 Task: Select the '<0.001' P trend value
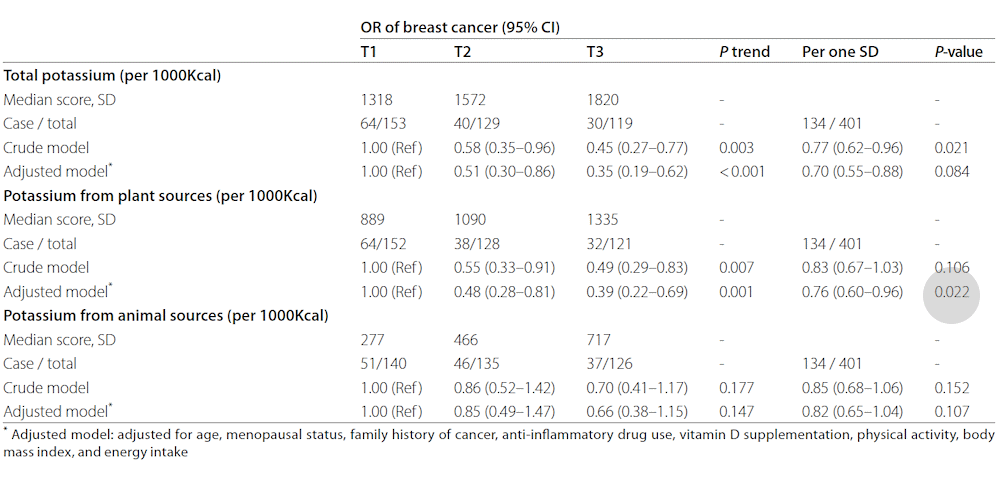(x=742, y=172)
